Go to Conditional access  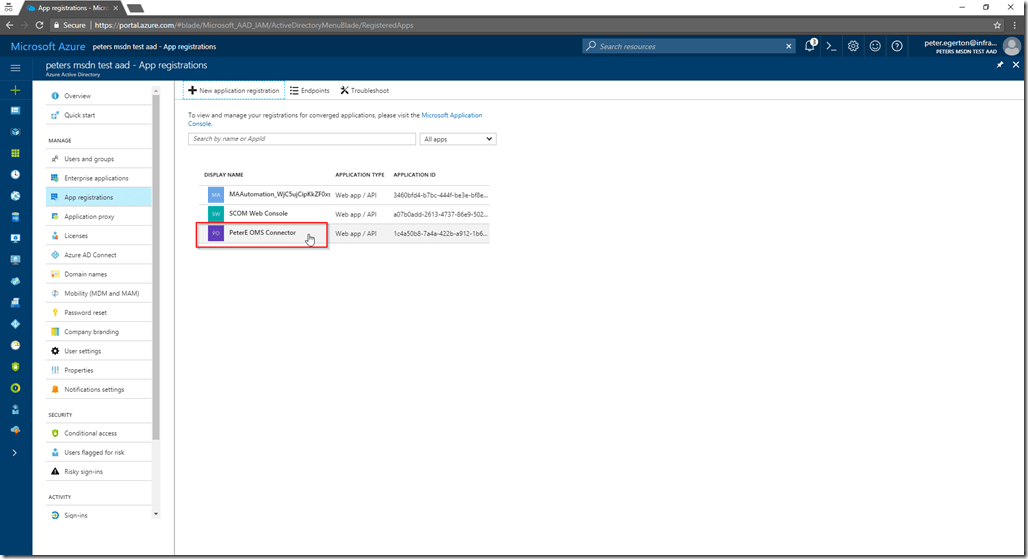[x=90, y=433]
